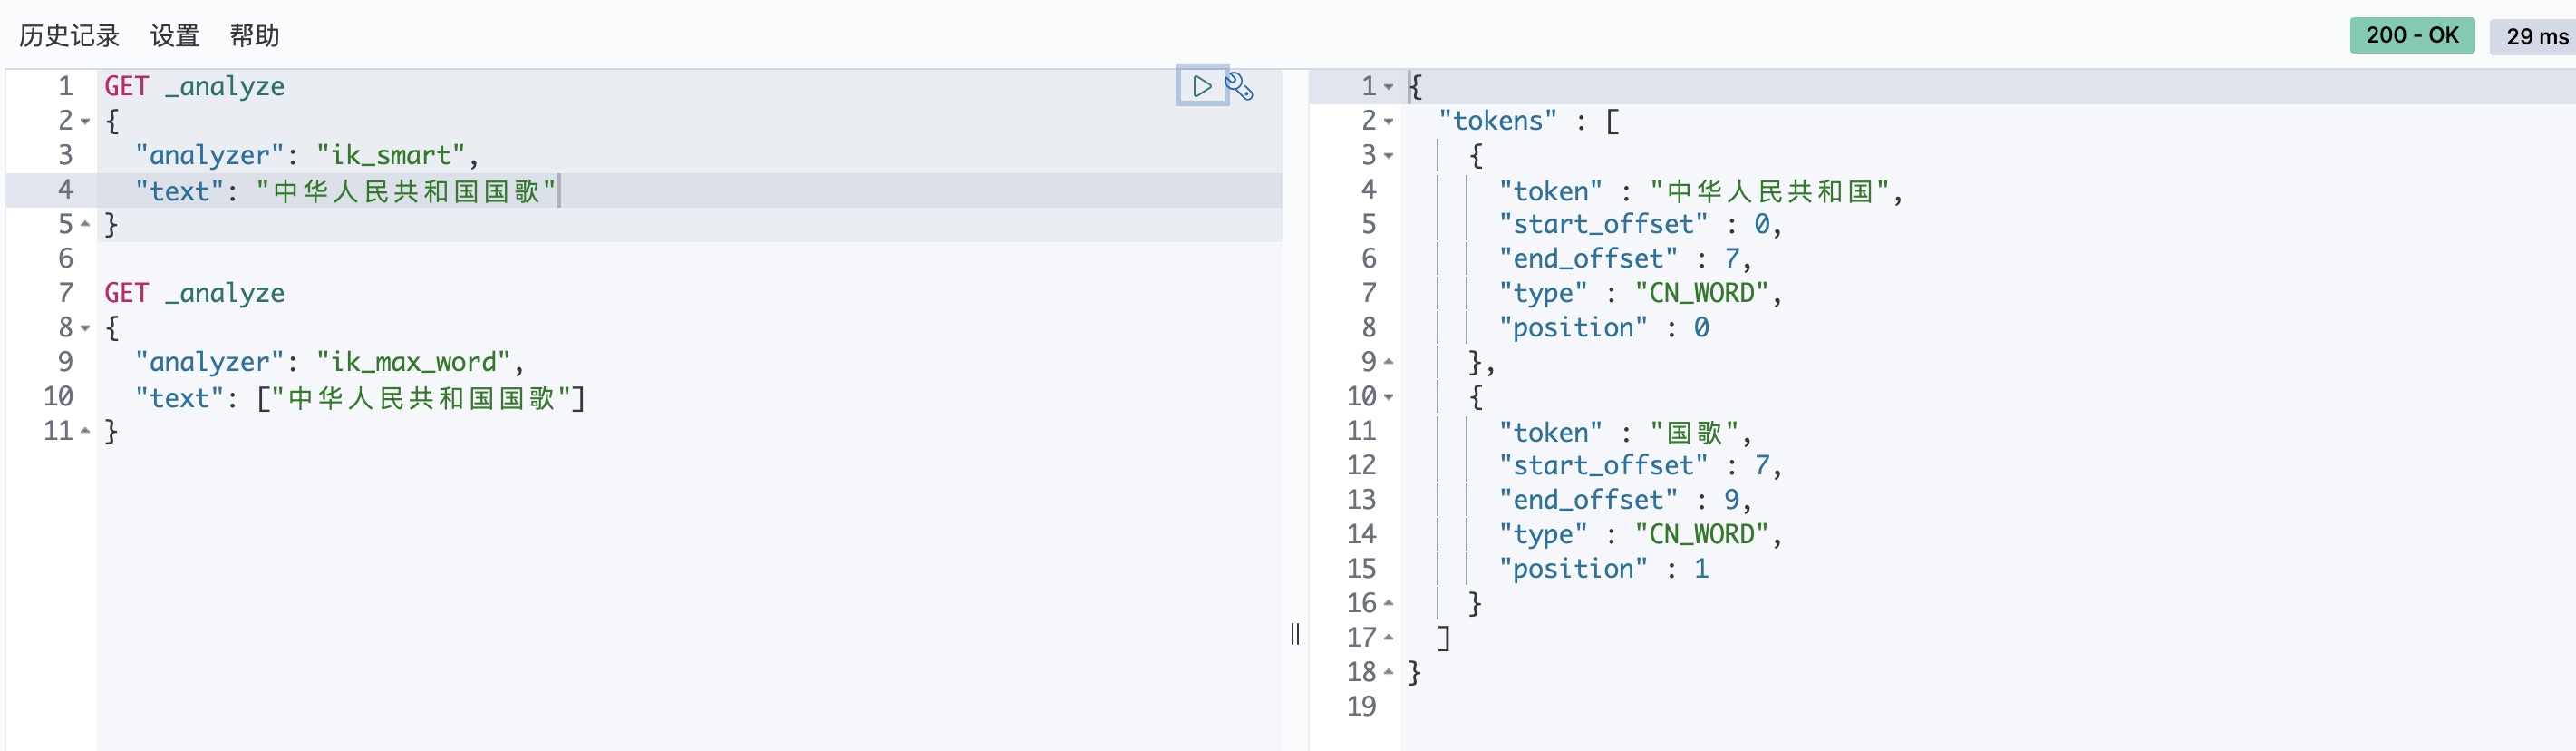The height and width of the screenshot is (751, 2576).
Task: Click the "ik_smart" analyzer value
Action: click(x=391, y=156)
